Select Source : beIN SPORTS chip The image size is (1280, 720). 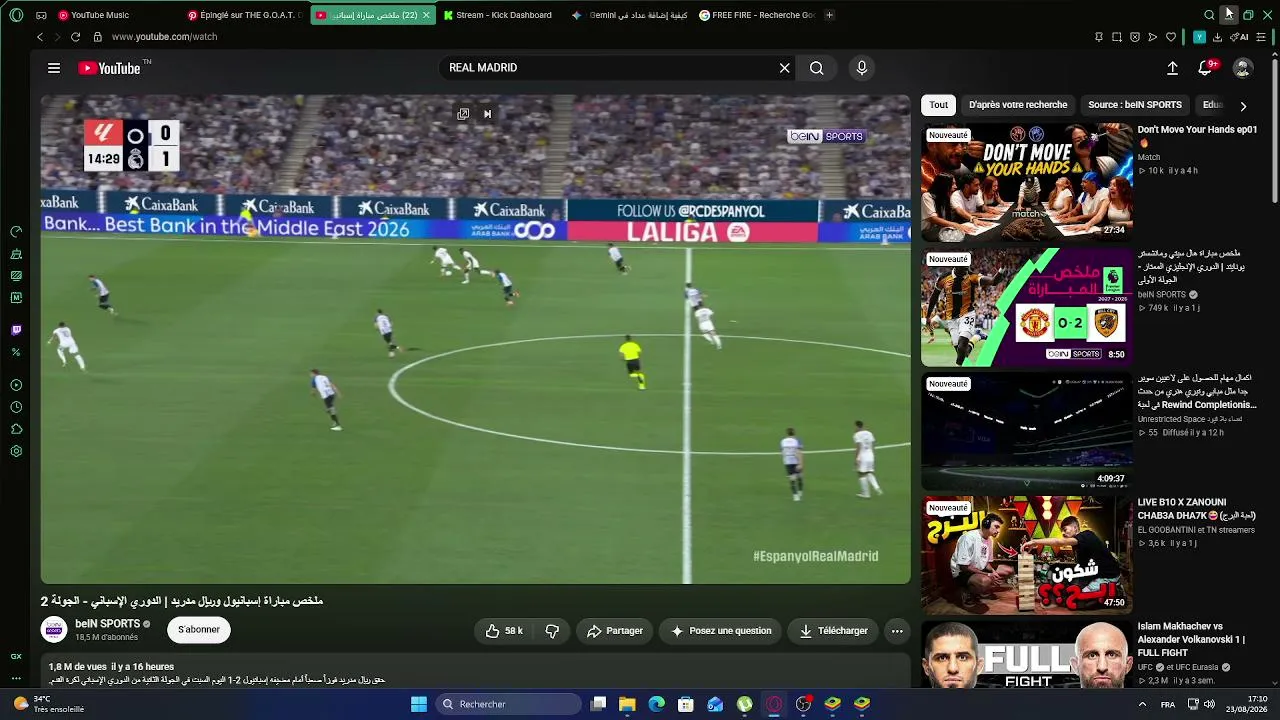1135,105
